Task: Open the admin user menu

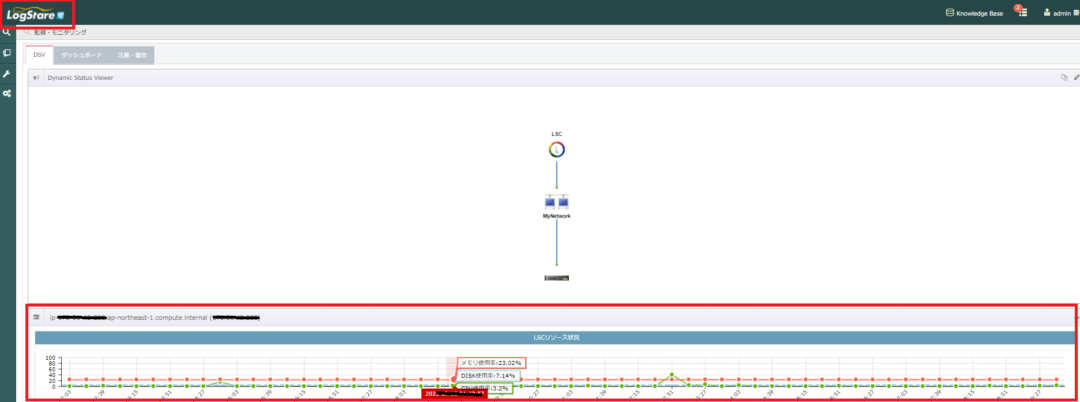Action: pyautogui.click(x=1057, y=13)
